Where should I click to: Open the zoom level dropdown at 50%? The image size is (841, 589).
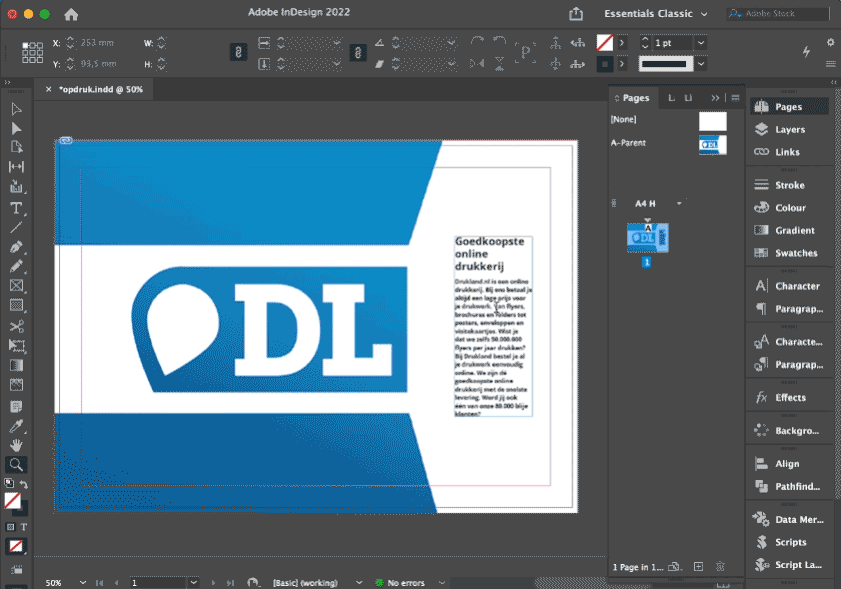[83, 582]
